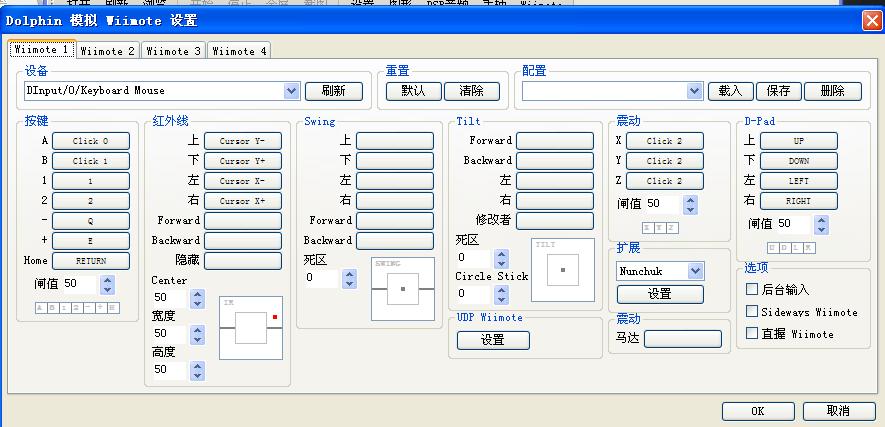The image size is (885, 427).
Task: Open the 扩展 Nunchuk extension dropdown
Action: pos(660,271)
